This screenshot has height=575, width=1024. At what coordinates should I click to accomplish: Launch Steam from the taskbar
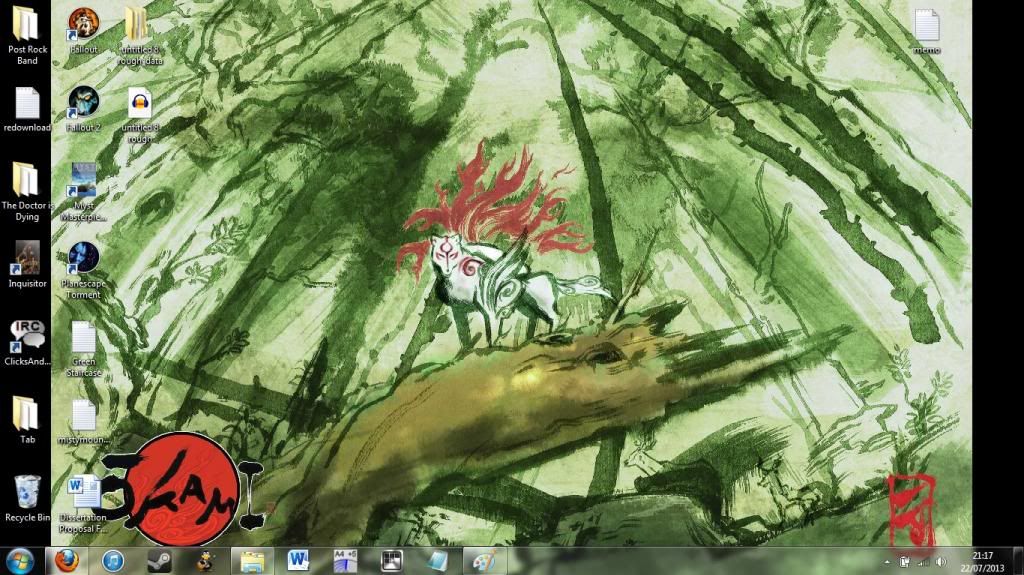(159, 561)
